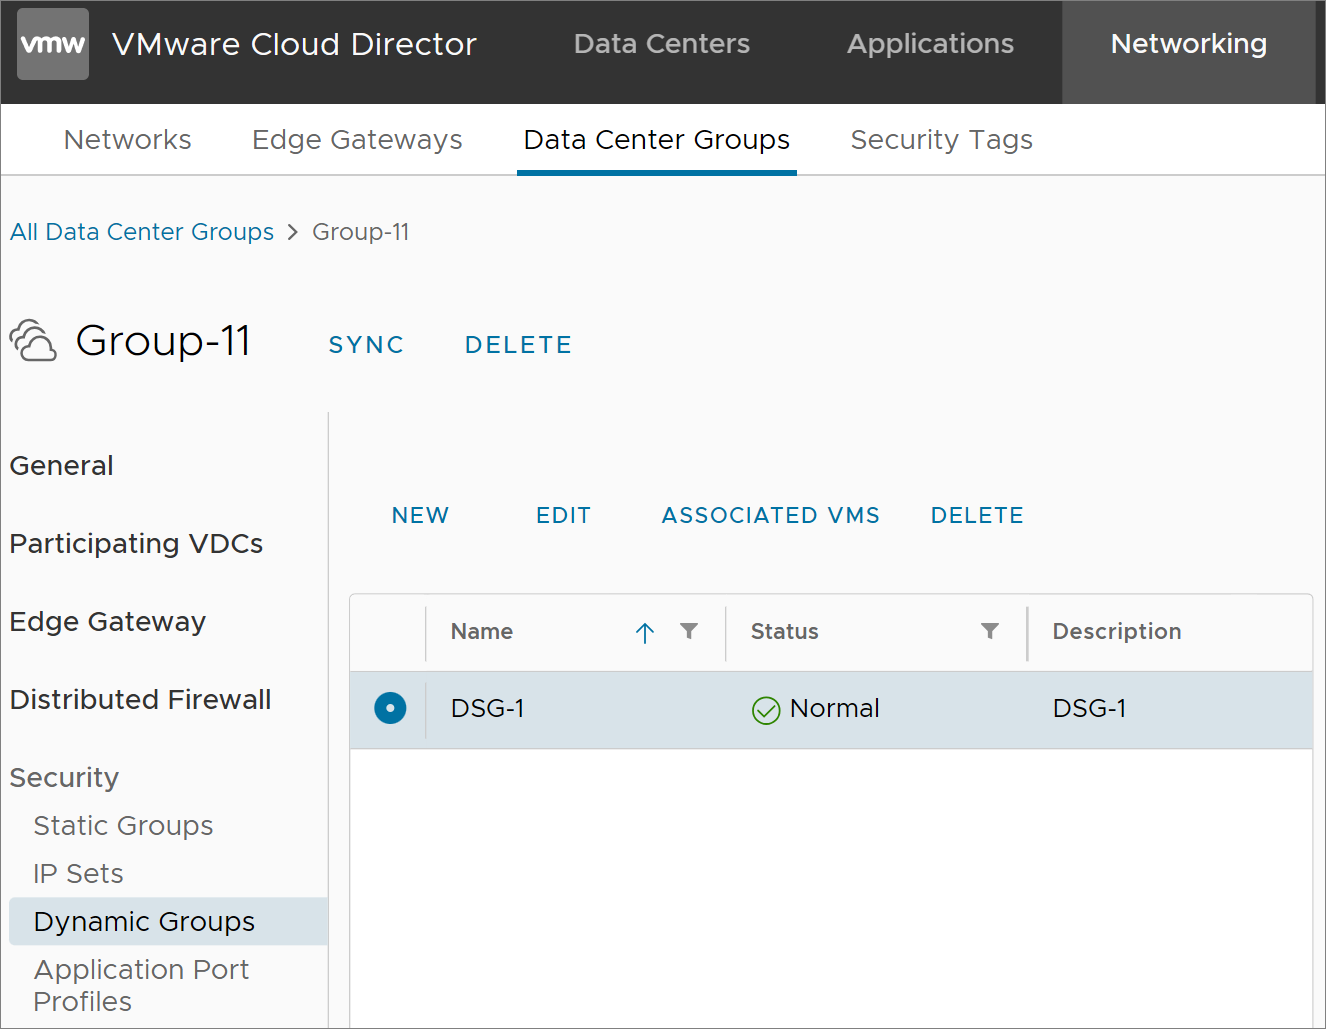This screenshot has height=1029, width=1326.
Task: Open the Name column filter icon
Action: pos(689,631)
